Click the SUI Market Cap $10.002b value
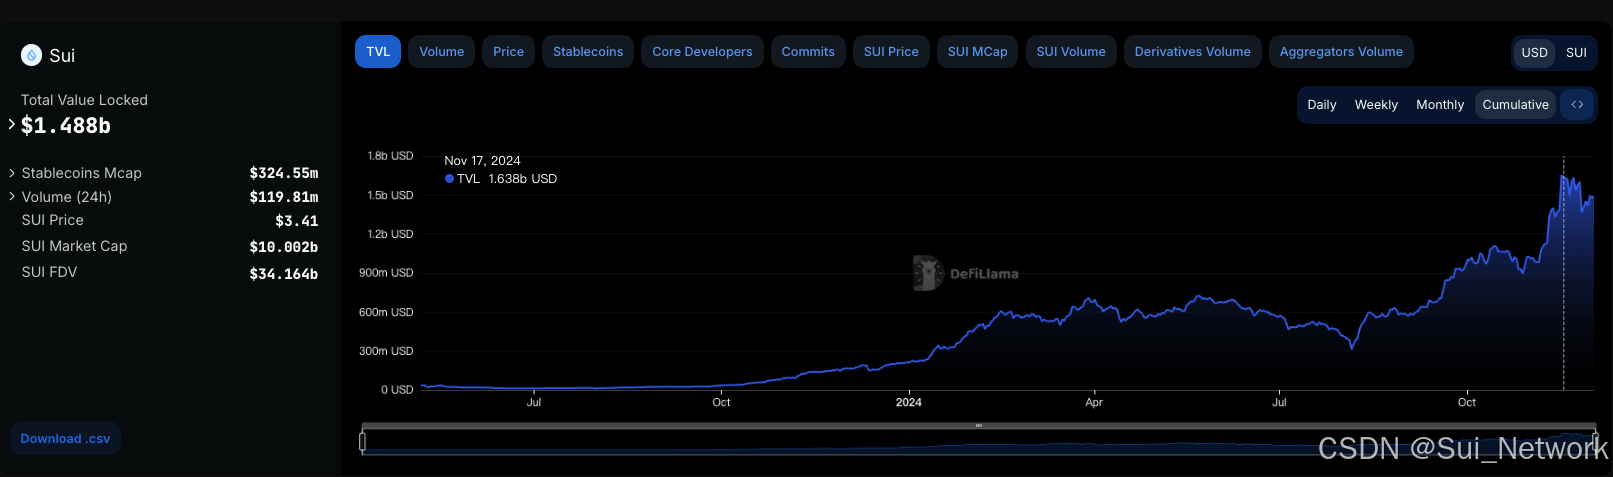The width and height of the screenshot is (1613, 477). pos(284,247)
